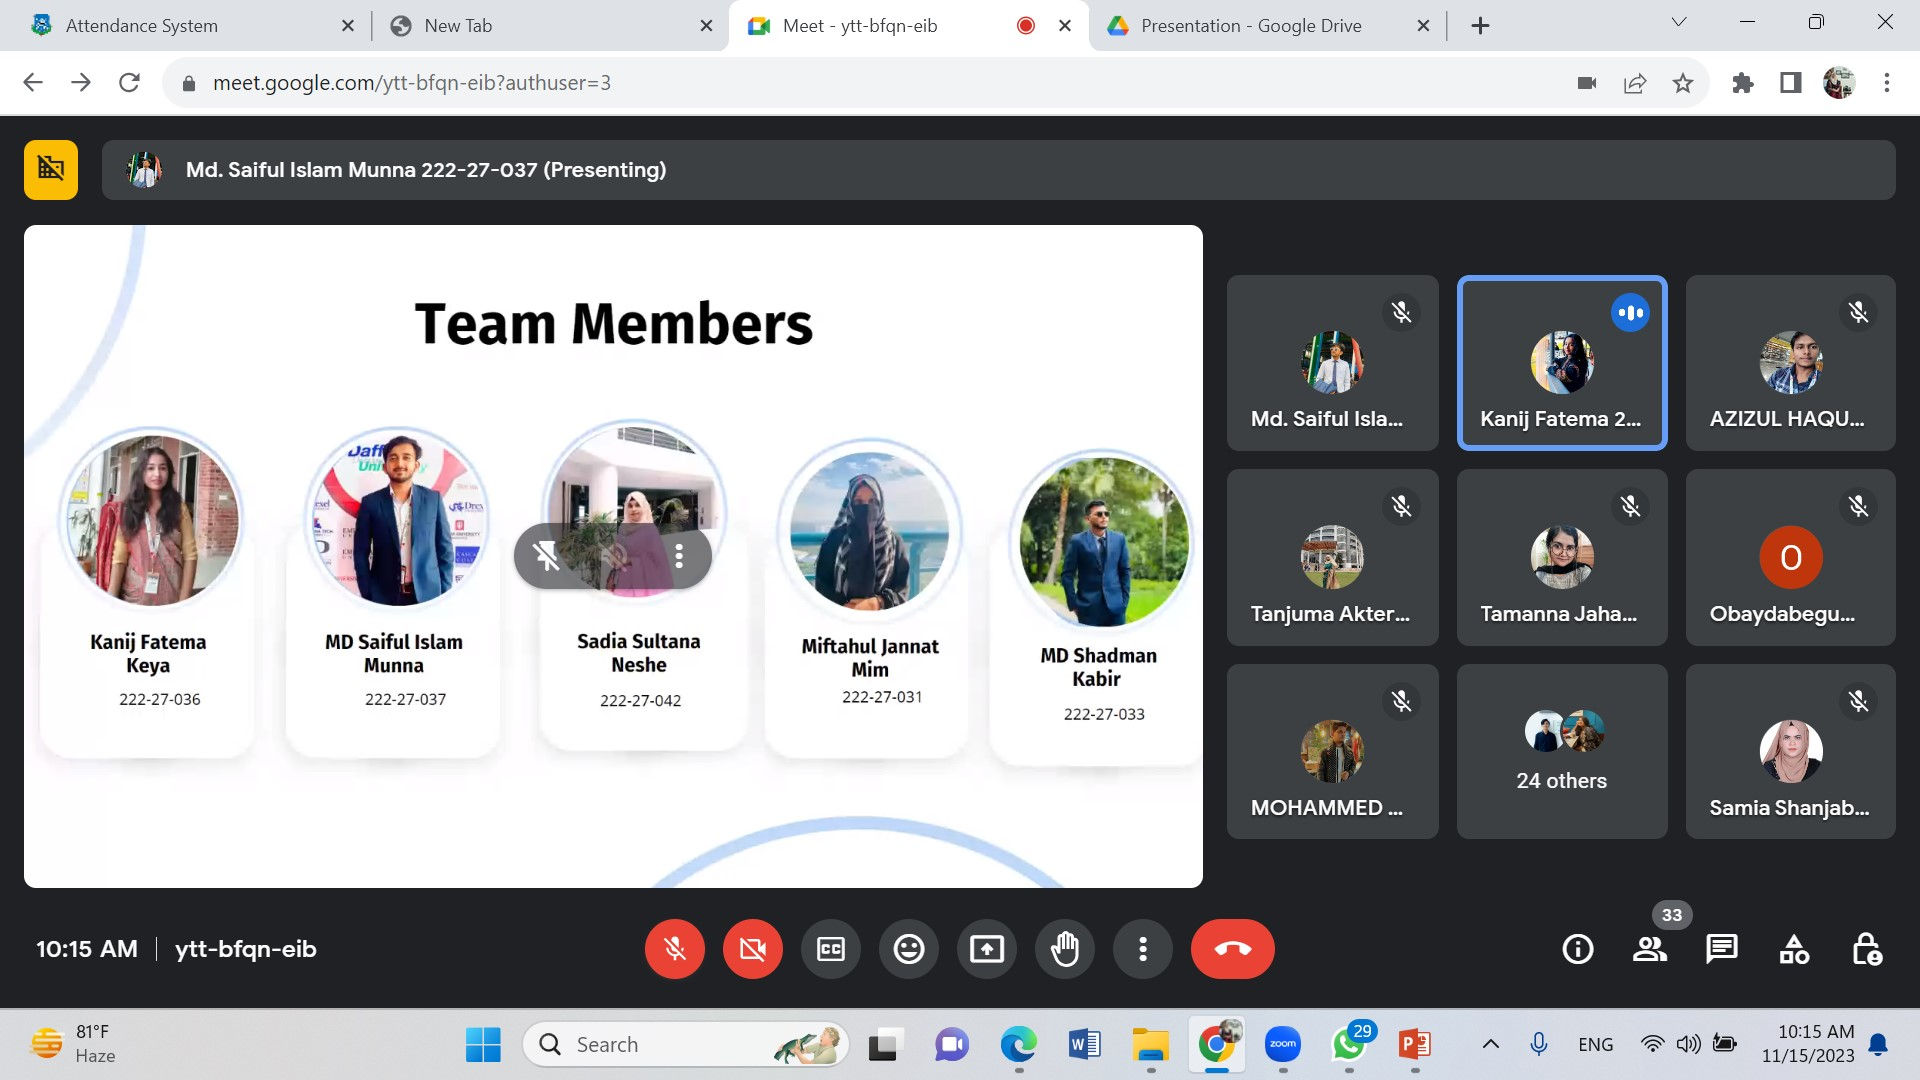Toggle Chrome side panel icon
The image size is (1920, 1080).
pyautogui.click(x=1791, y=83)
